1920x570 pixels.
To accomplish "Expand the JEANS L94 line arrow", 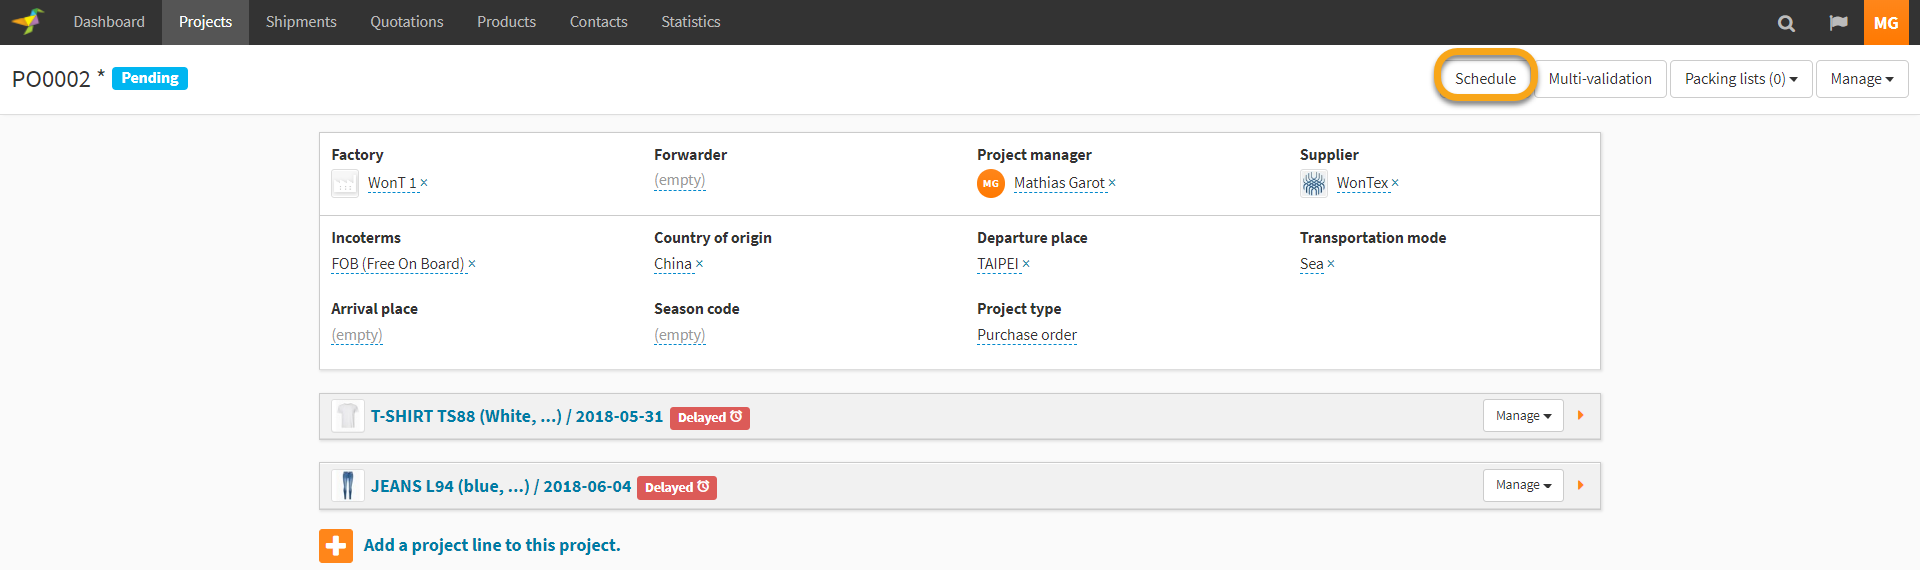I will coord(1580,485).
